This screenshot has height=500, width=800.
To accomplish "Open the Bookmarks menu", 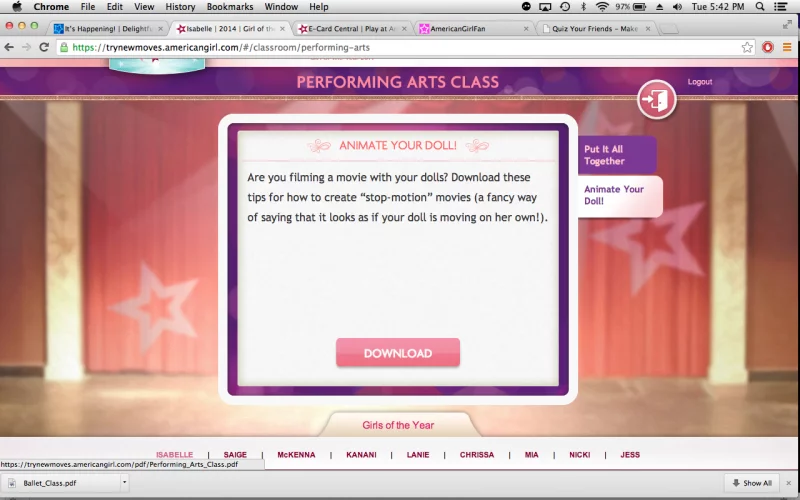I will pos(230,7).
